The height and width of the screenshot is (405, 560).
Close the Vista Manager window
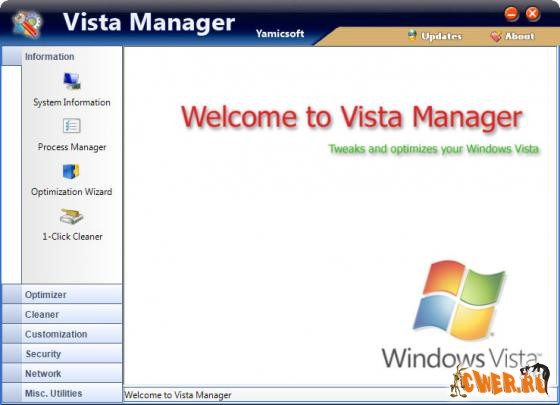coord(532,14)
